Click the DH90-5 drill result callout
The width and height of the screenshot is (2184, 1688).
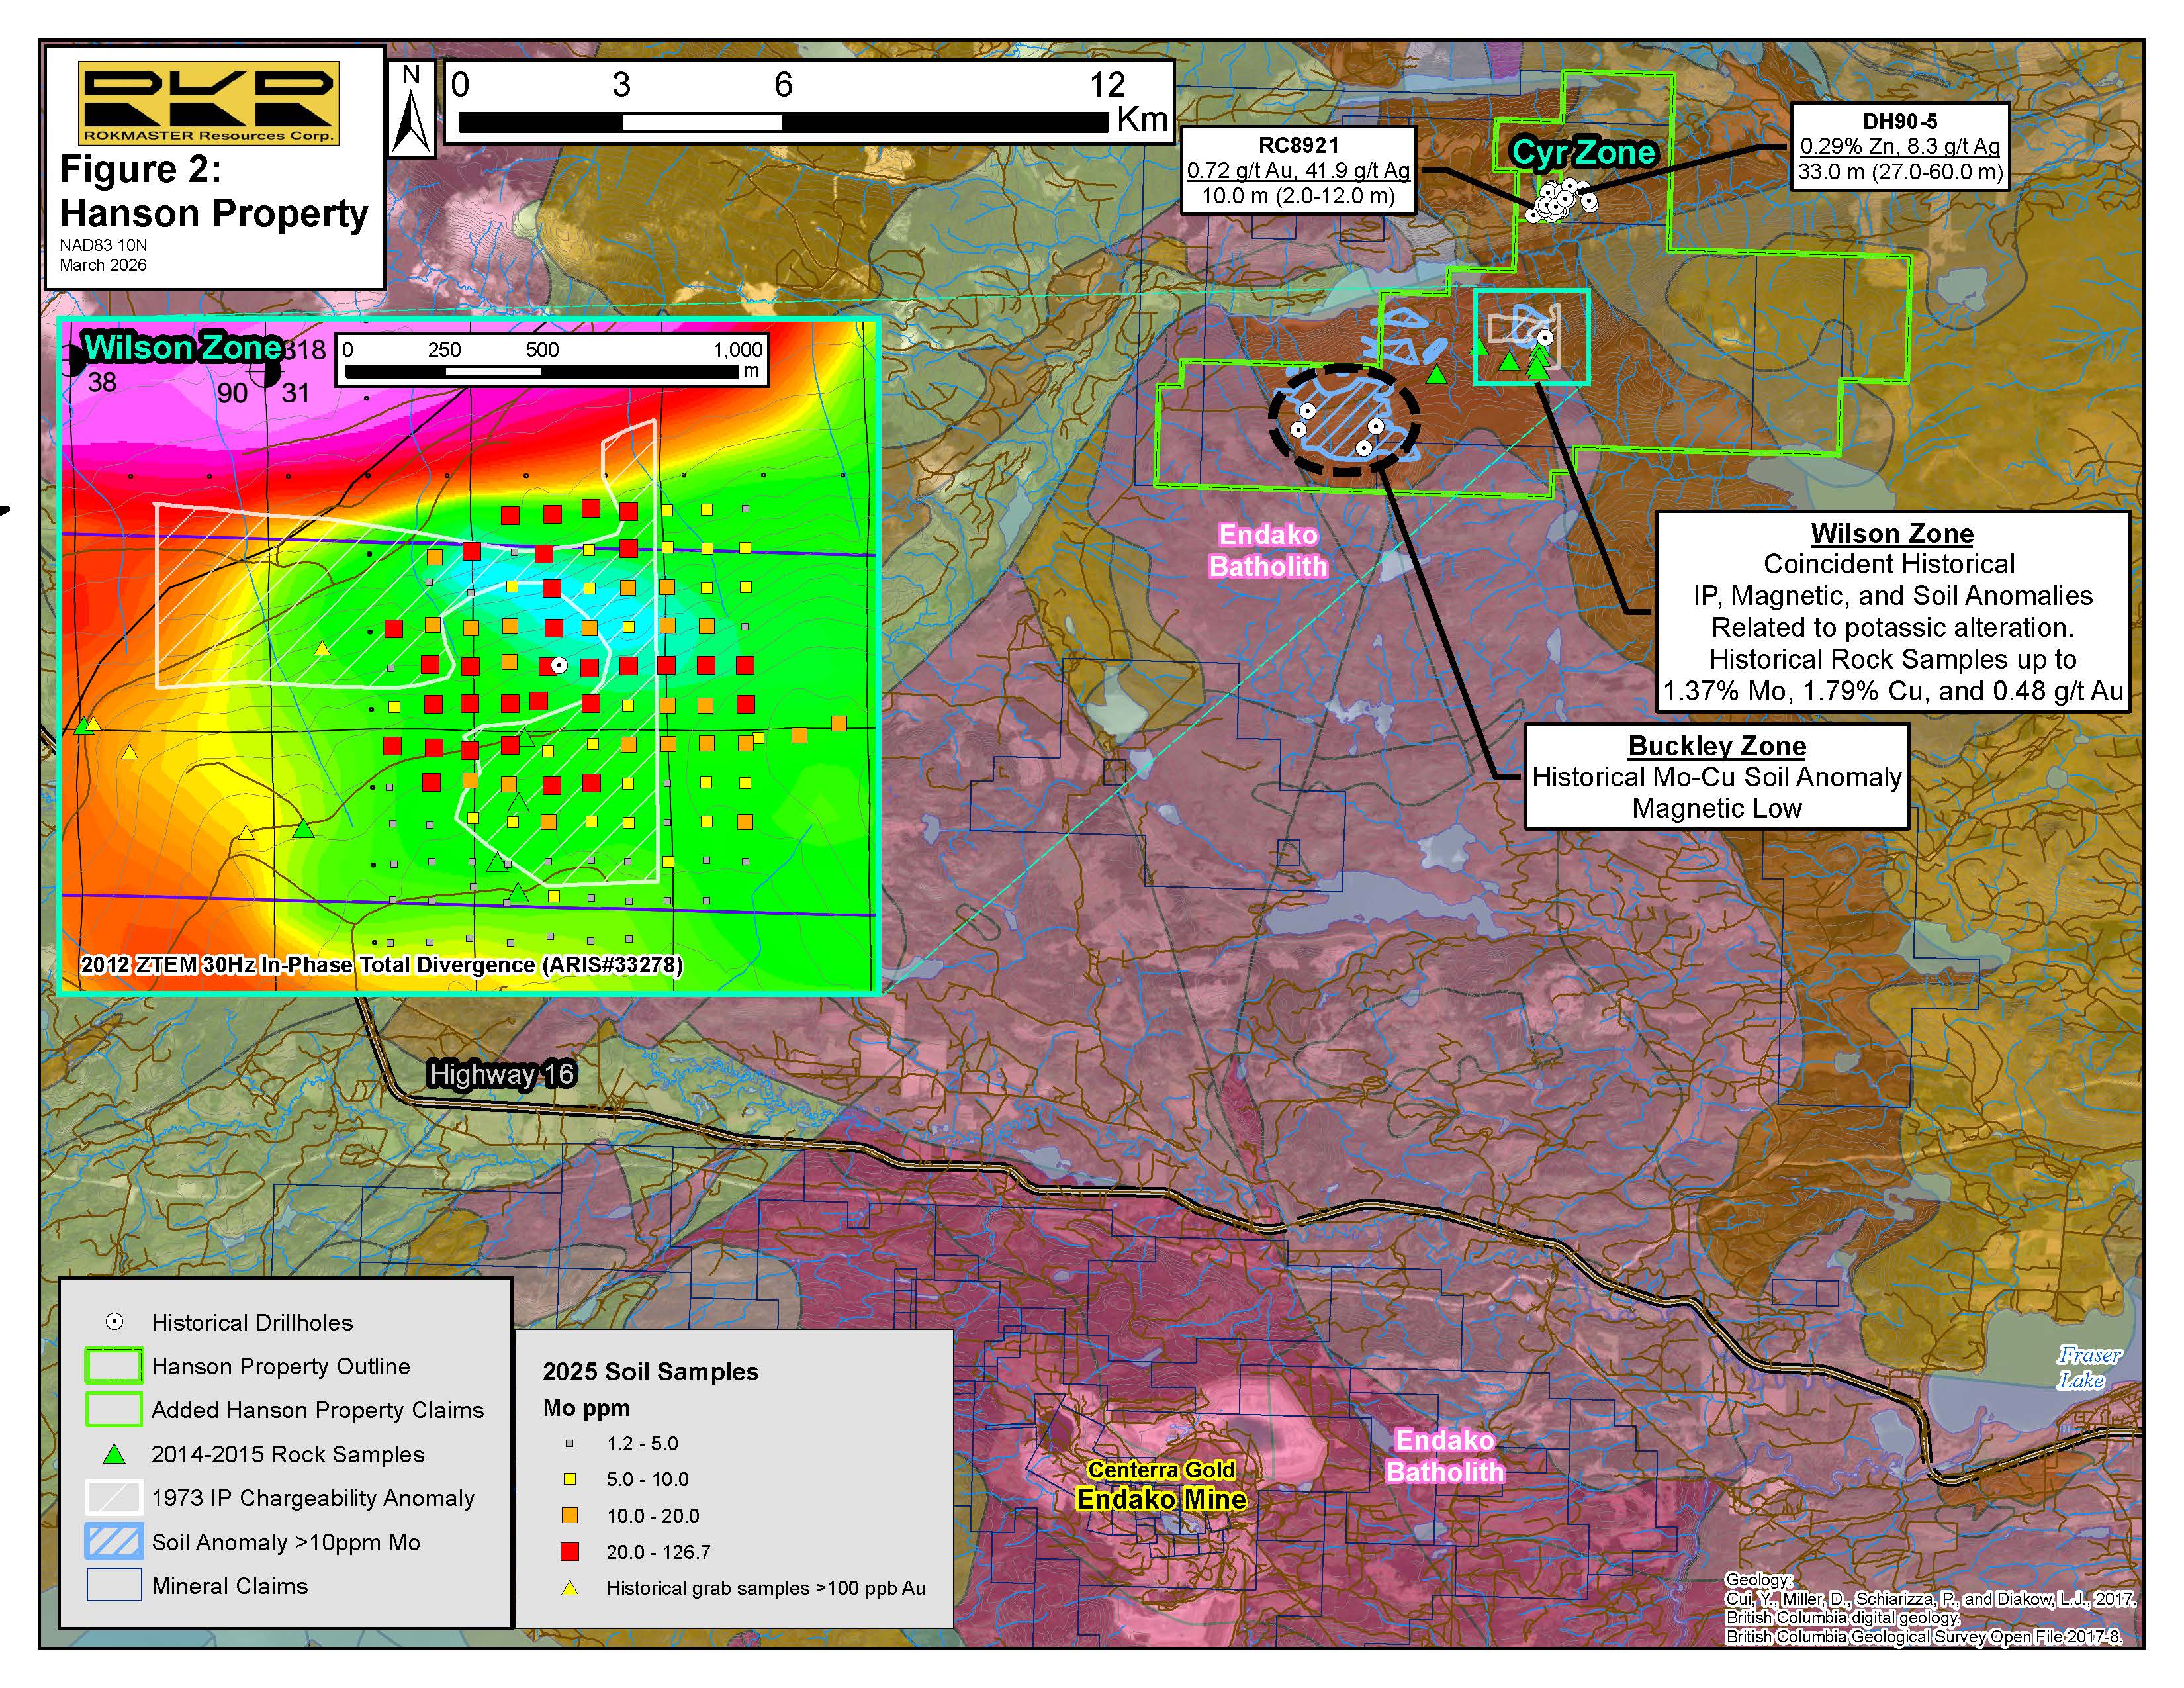[x=1899, y=147]
